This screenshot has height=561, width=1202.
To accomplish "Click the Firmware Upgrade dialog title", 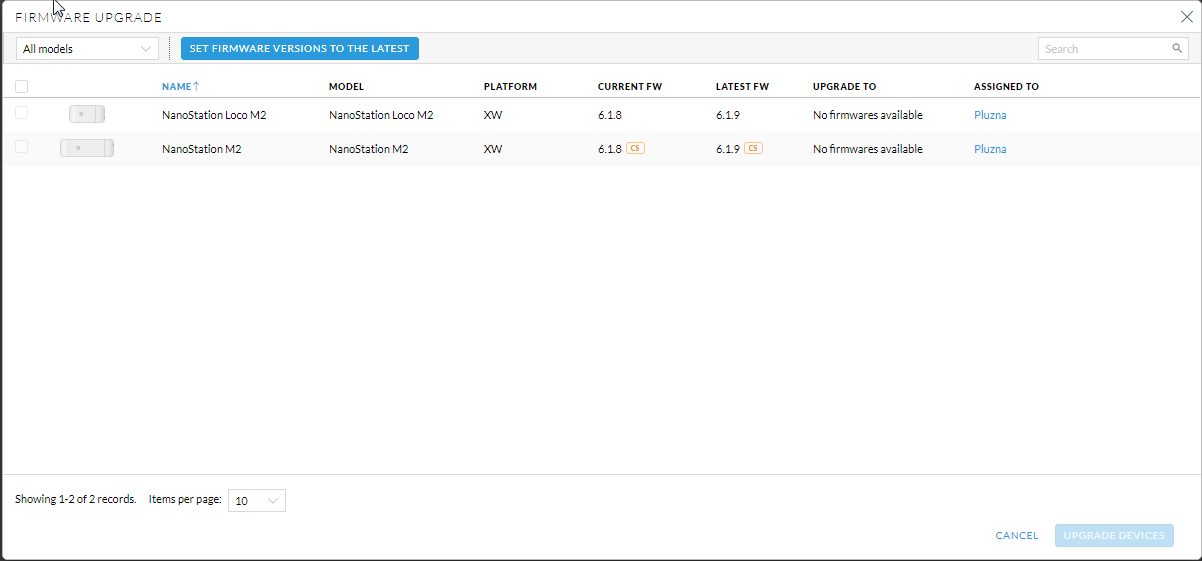I will [x=89, y=18].
